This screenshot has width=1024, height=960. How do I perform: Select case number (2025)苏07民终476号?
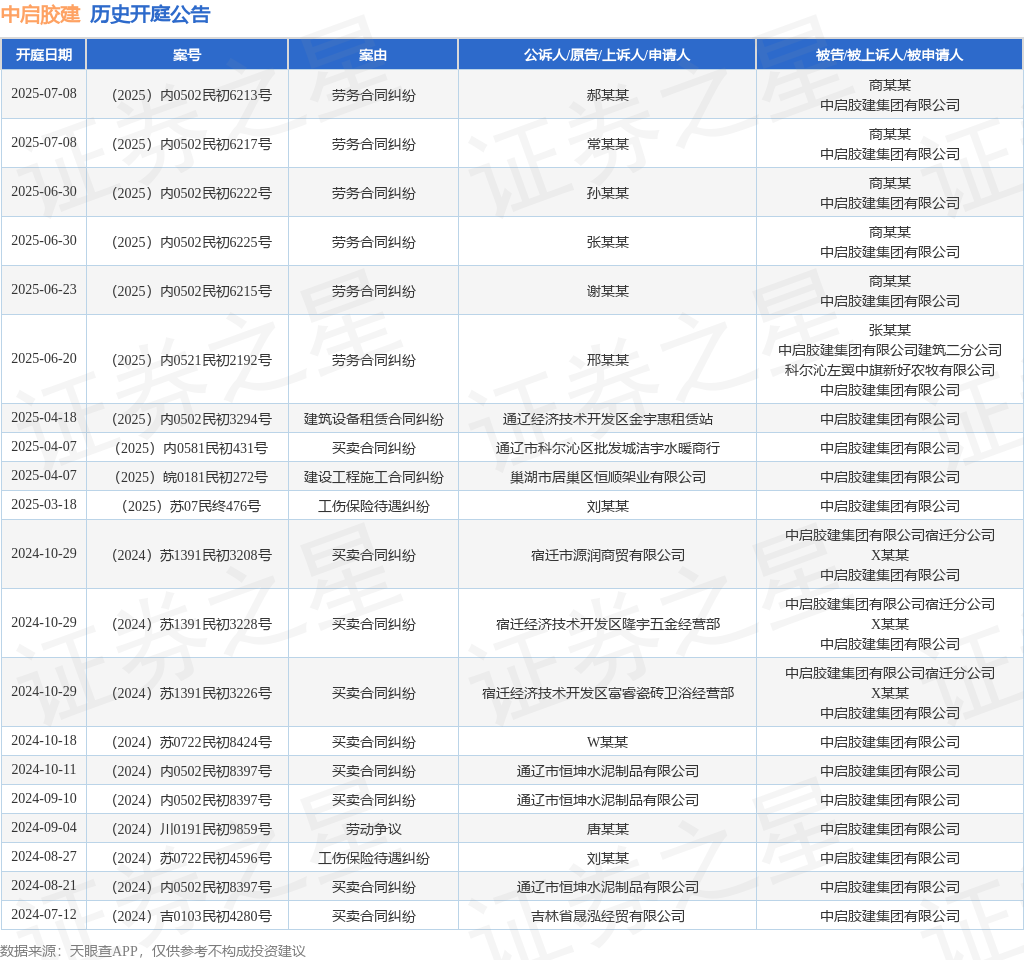[x=191, y=507]
